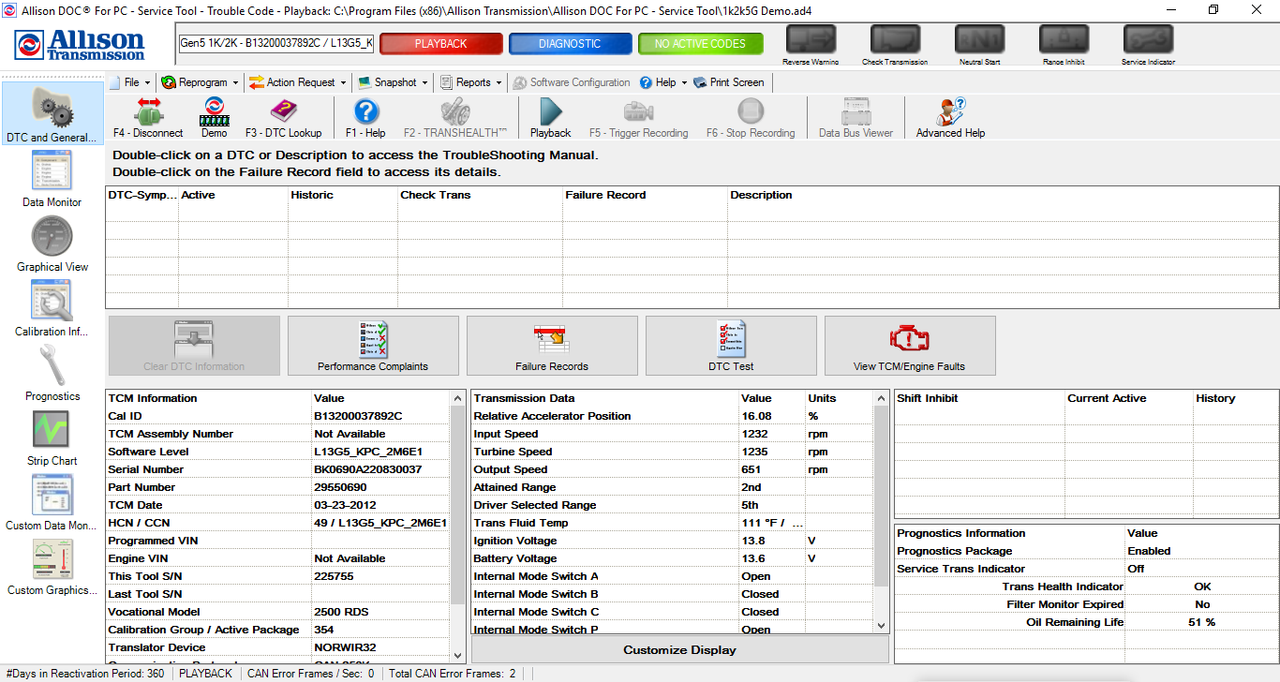Select the Input Speed 1232 value
This screenshot has height=682, width=1280.
(x=756, y=434)
